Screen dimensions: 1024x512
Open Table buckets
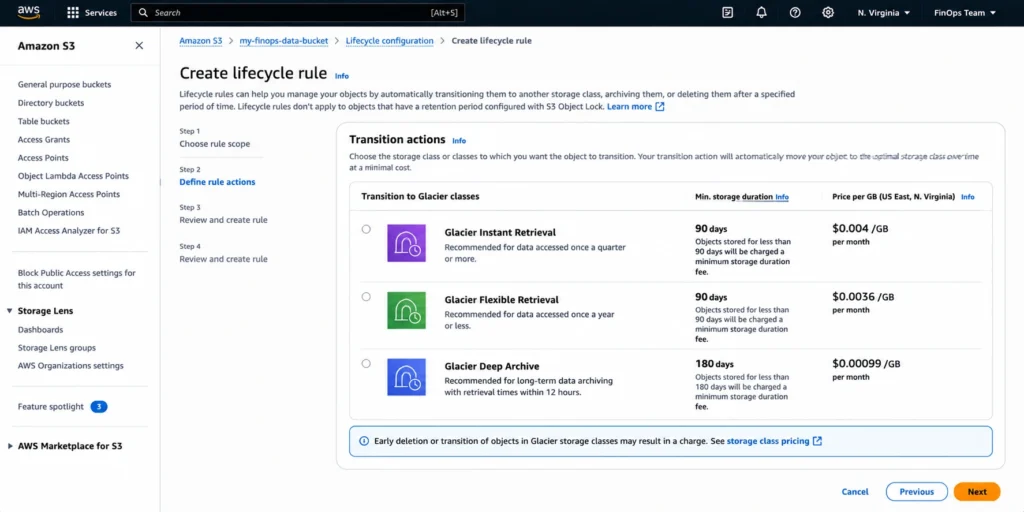[44, 121]
